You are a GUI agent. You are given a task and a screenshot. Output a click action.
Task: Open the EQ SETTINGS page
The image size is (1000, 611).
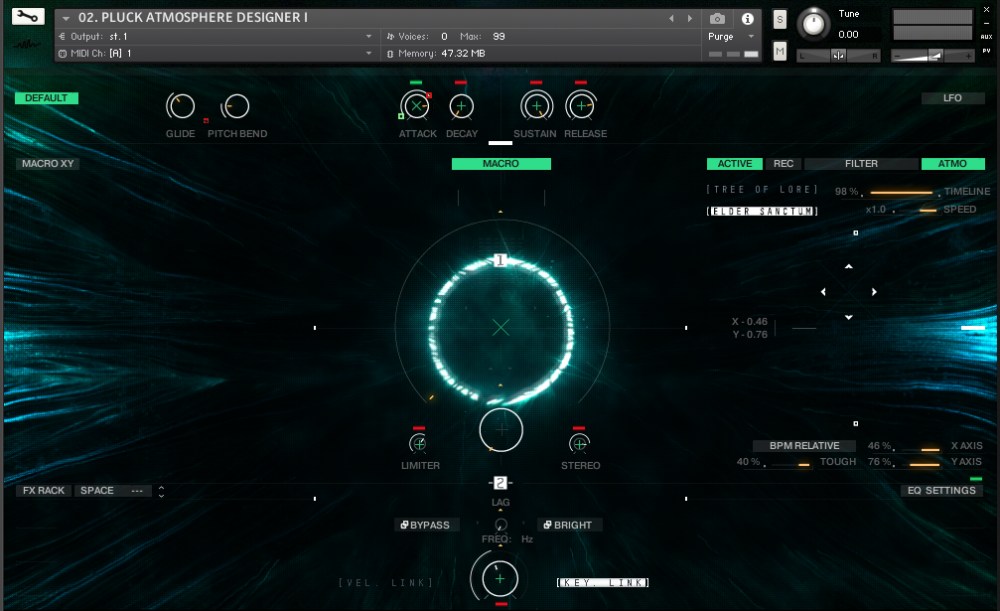pyautogui.click(x=941, y=490)
